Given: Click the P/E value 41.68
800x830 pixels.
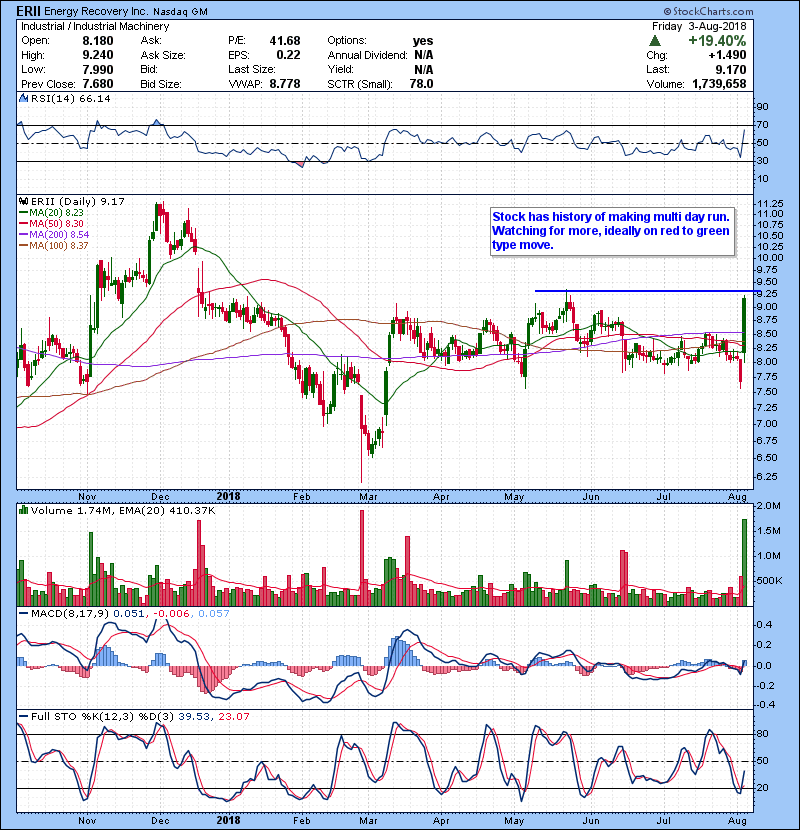Looking at the screenshot, I should point(285,41).
